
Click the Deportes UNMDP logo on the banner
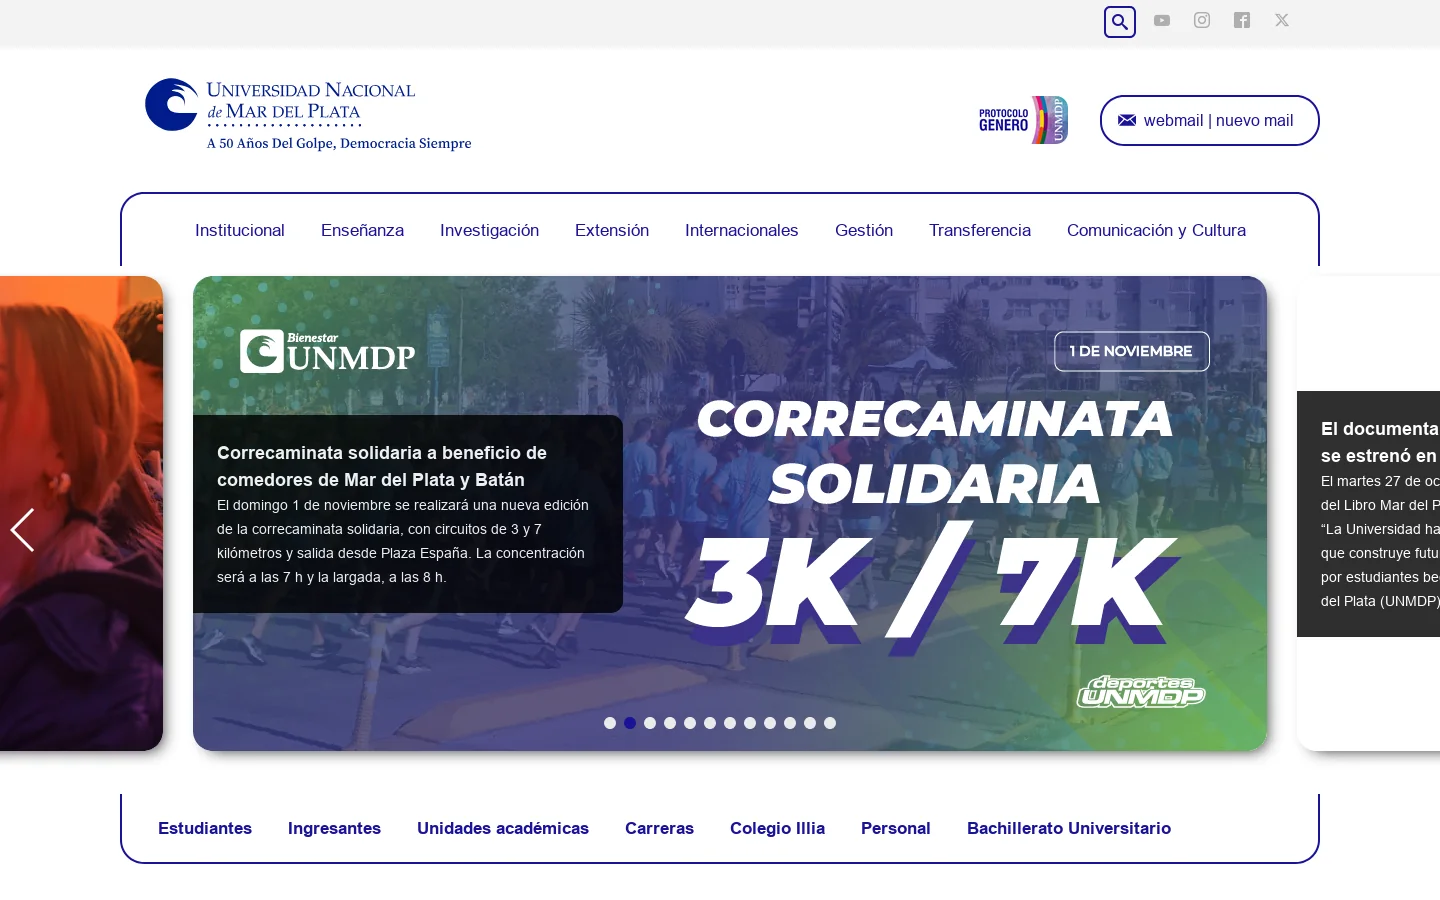[x=1141, y=691]
